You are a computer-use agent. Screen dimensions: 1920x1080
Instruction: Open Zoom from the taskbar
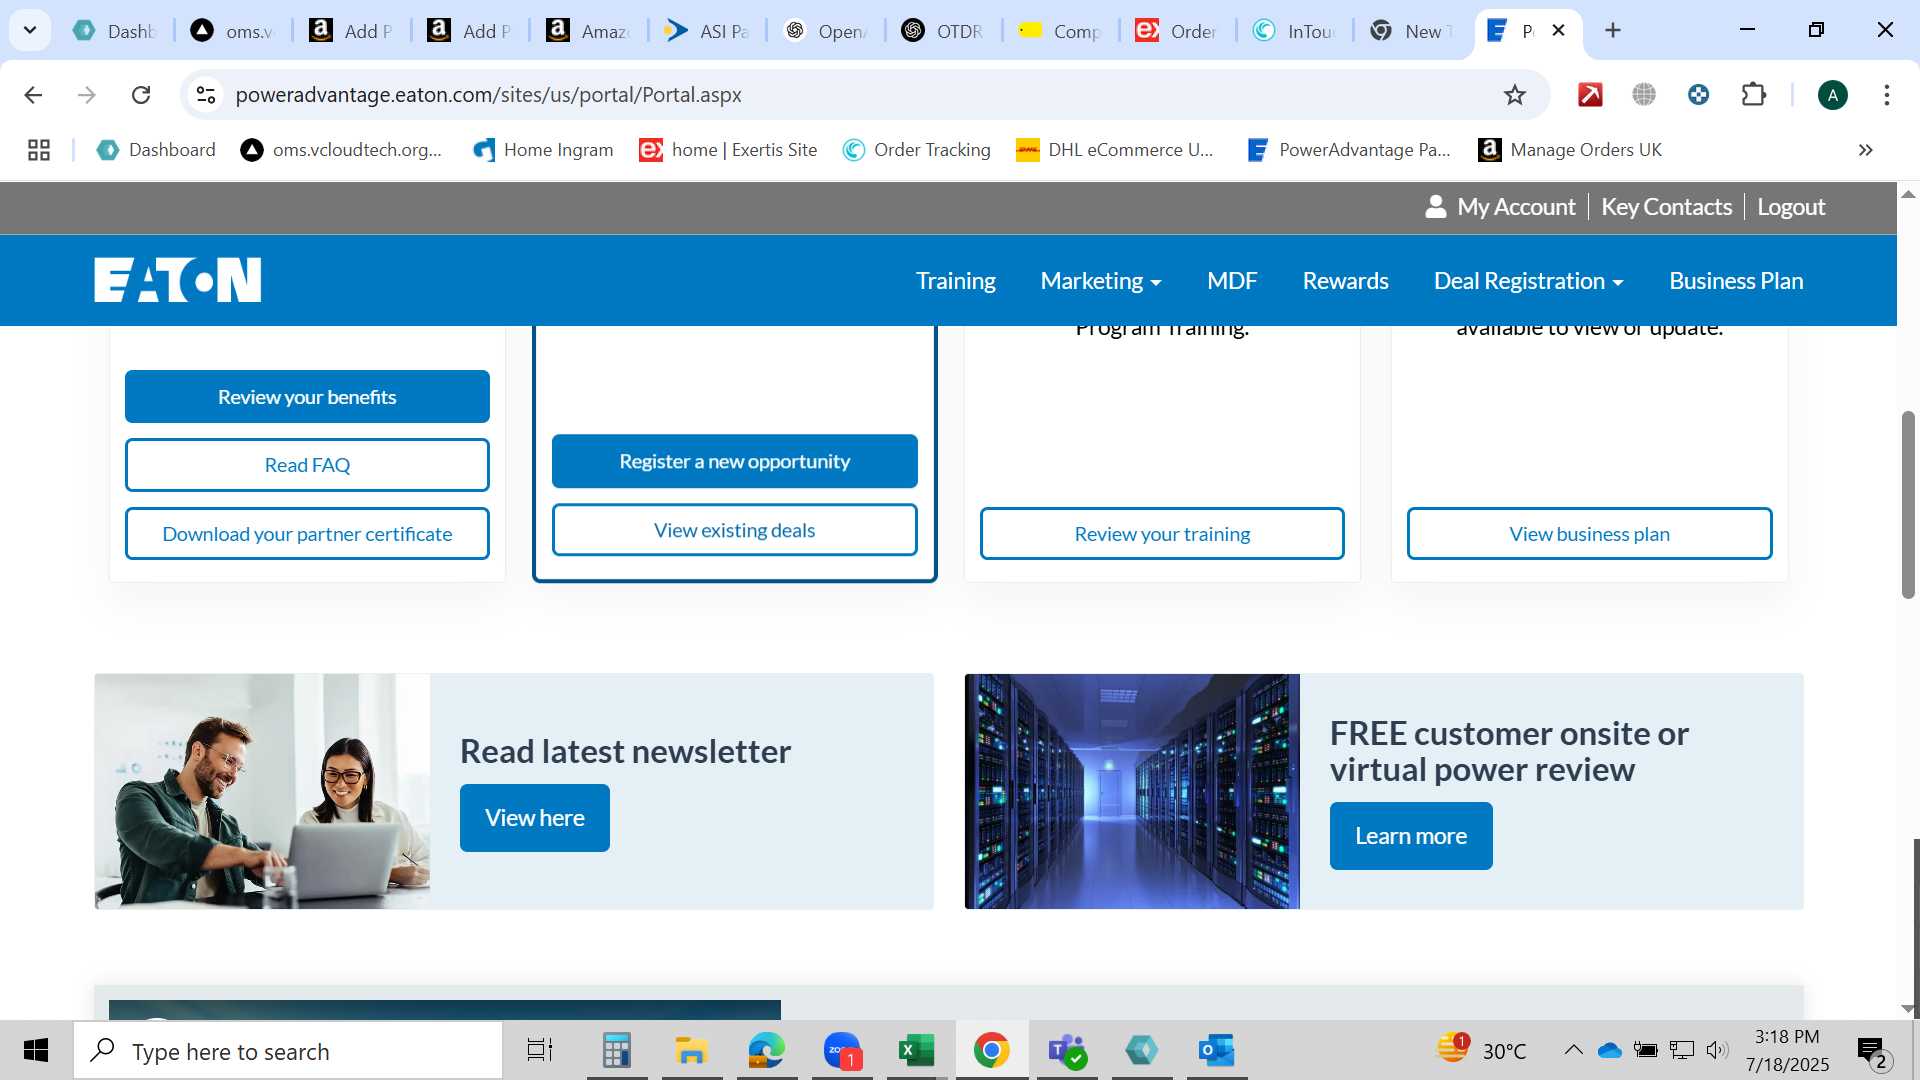[843, 1051]
